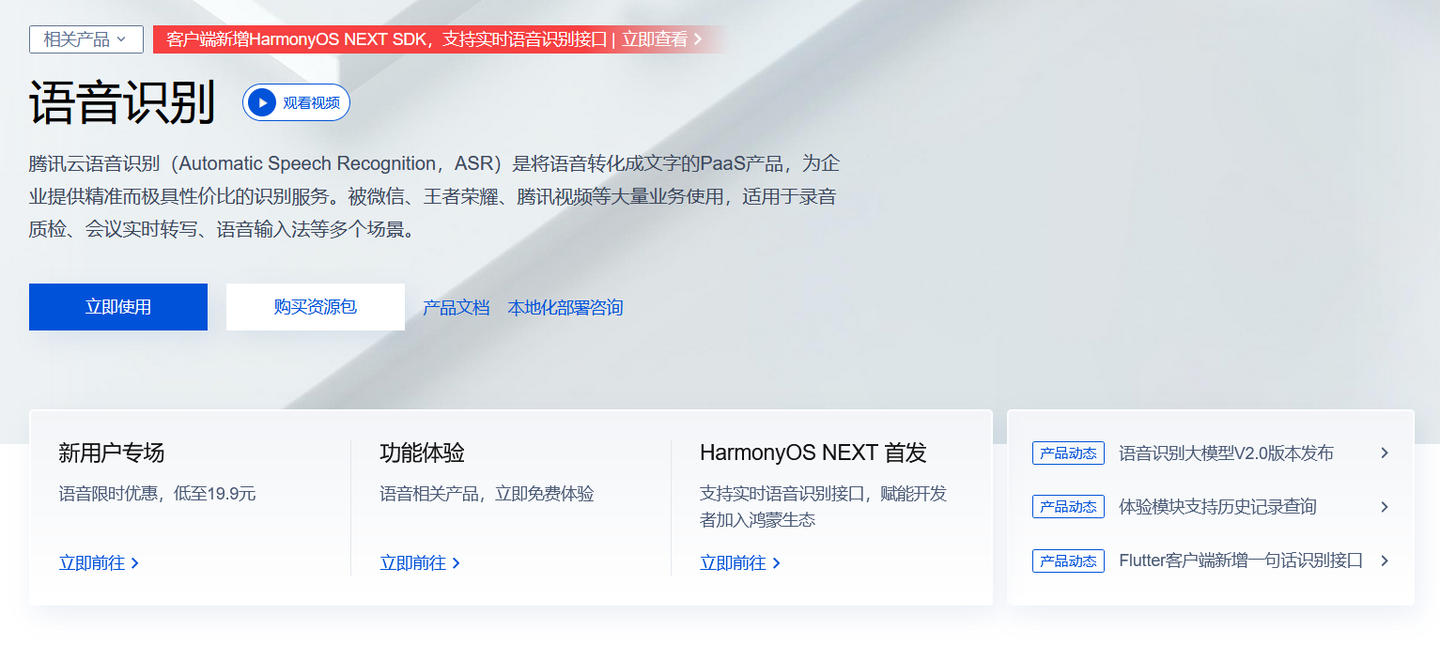Open Flutter客户端新增一句话识别接口 news item

point(1241,561)
